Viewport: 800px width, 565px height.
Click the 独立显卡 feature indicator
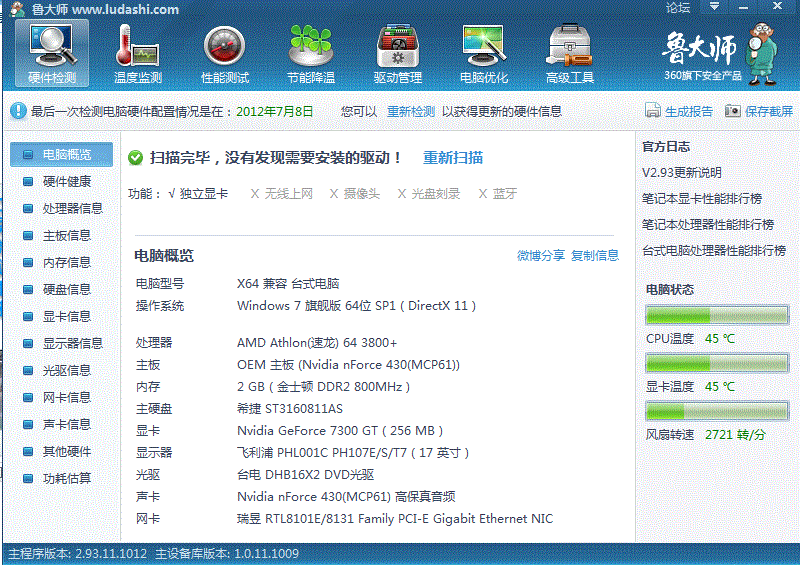pyautogui.click(x=198, y=194)
